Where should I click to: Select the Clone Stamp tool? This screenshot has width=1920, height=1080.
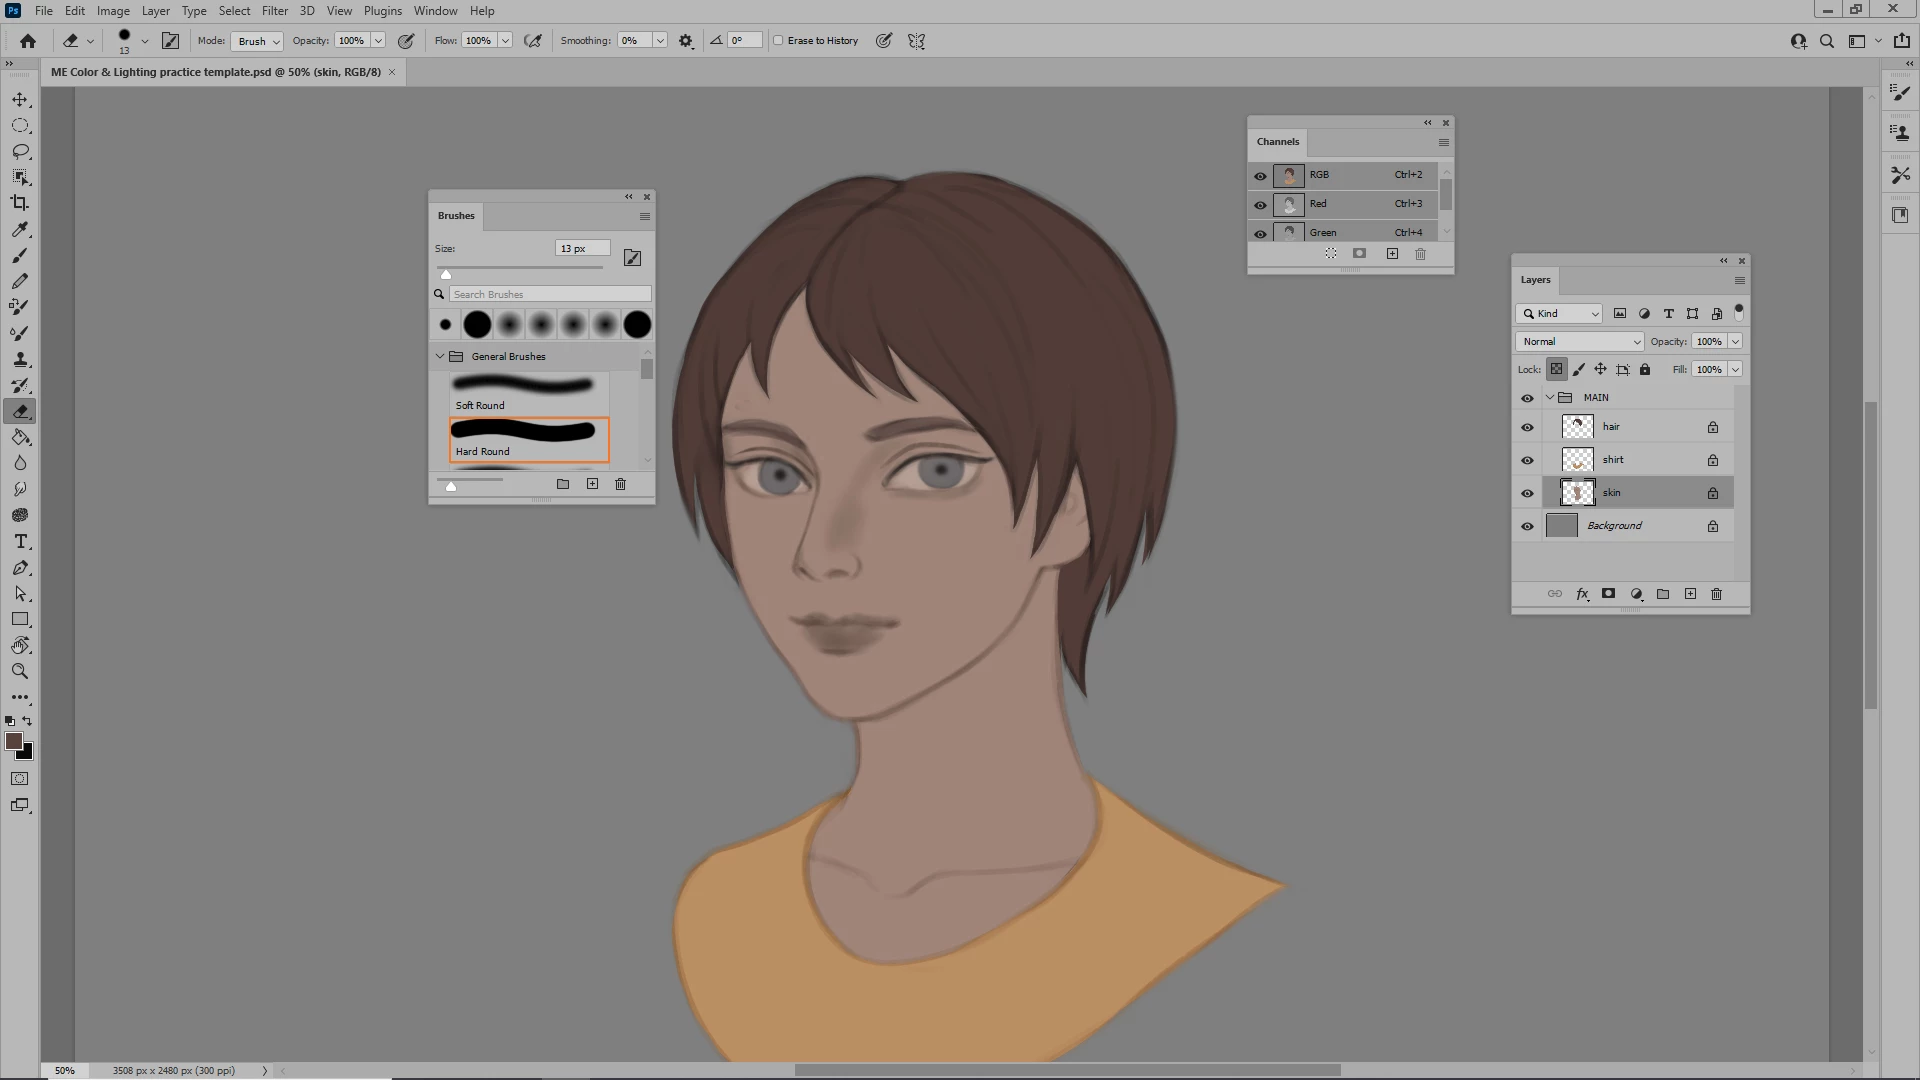pos(20,359)
